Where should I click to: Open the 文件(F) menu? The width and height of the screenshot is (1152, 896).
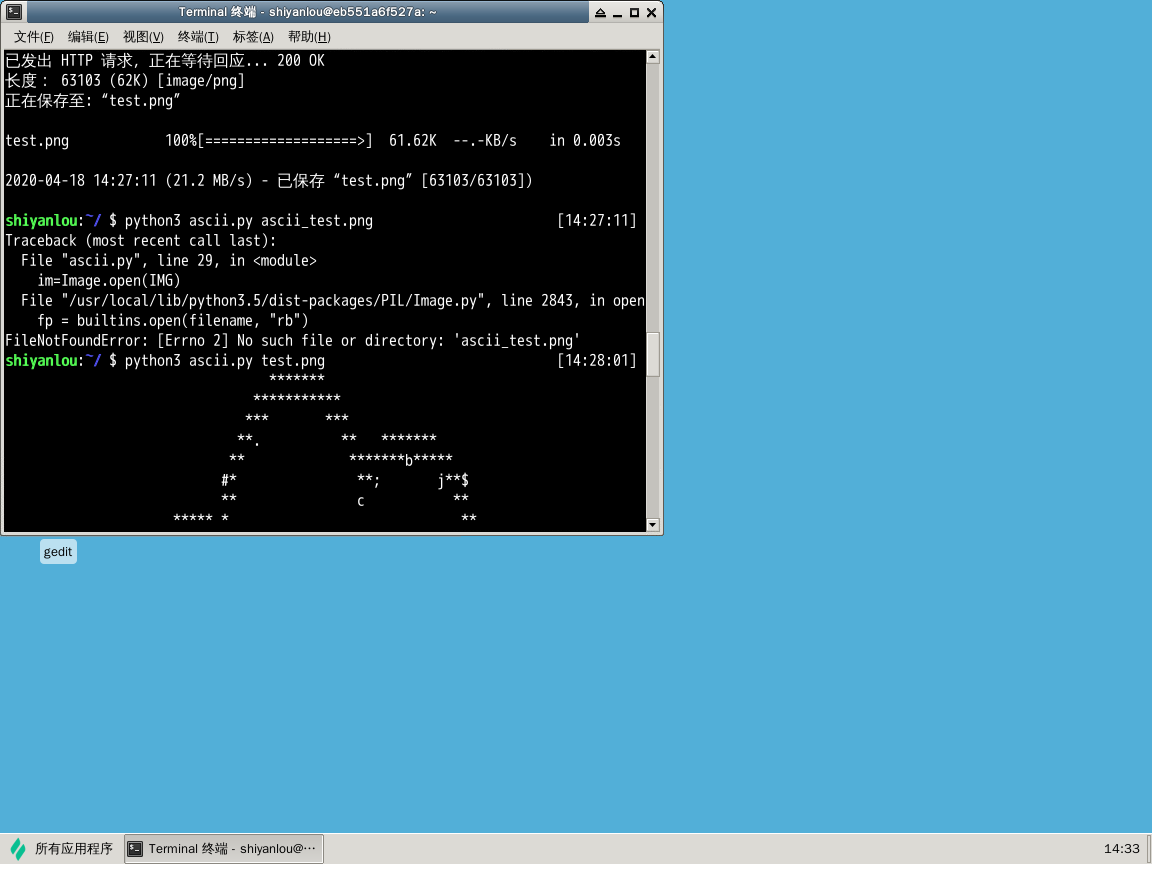(33, 37)
